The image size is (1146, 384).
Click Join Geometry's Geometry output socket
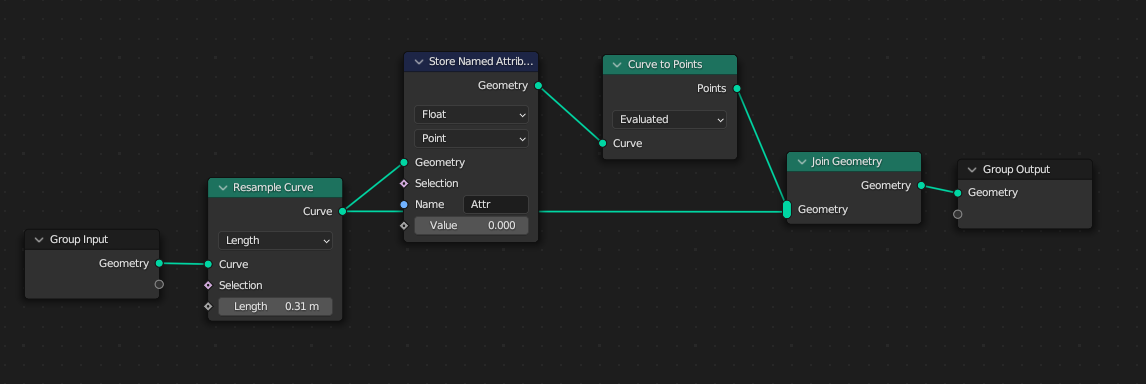coord(921,186)
